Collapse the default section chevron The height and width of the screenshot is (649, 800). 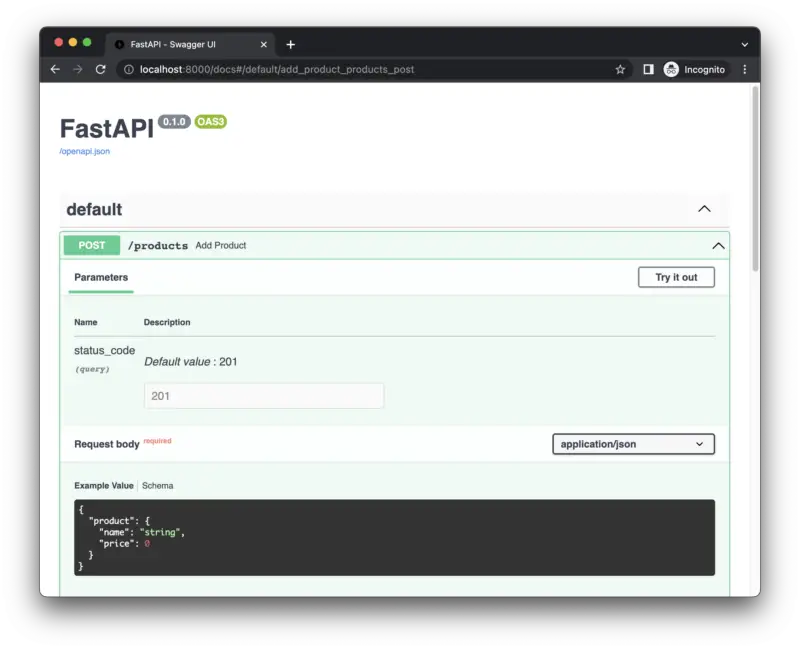[x=704, y=209]
